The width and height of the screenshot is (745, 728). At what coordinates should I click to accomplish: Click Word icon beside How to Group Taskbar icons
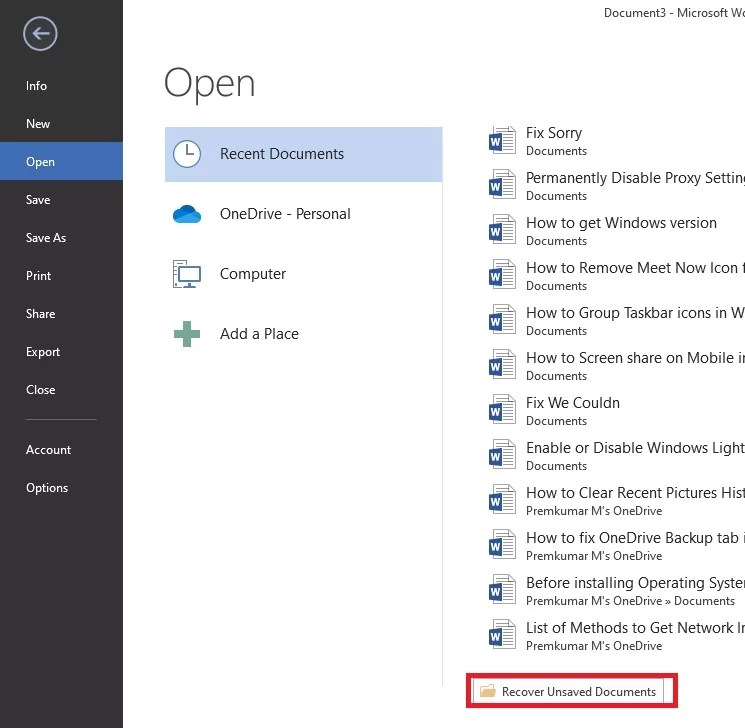pos(502,320)
